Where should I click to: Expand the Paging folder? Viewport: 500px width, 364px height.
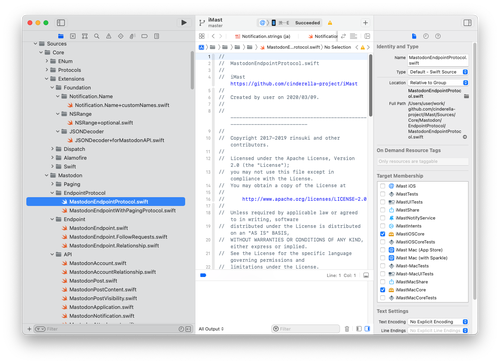[52, 184]
